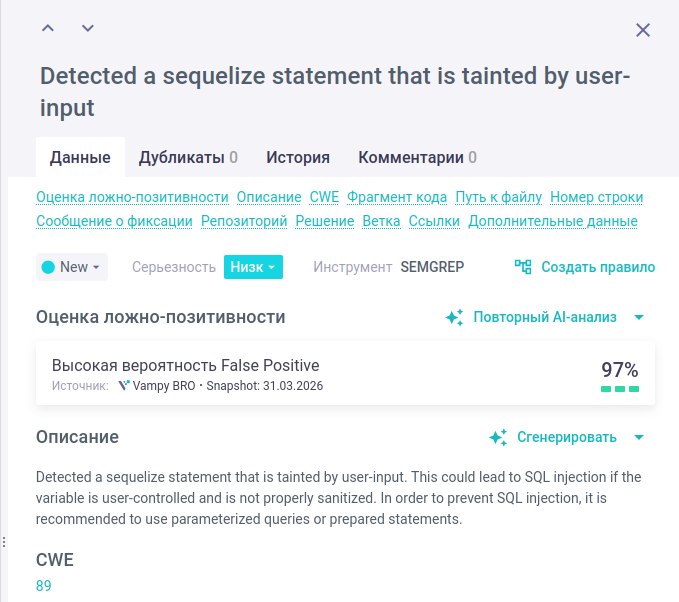Expand the Повторный AI-анализ options arrow
The height and width of the screenshot is (602, 679).
point(640,317)
